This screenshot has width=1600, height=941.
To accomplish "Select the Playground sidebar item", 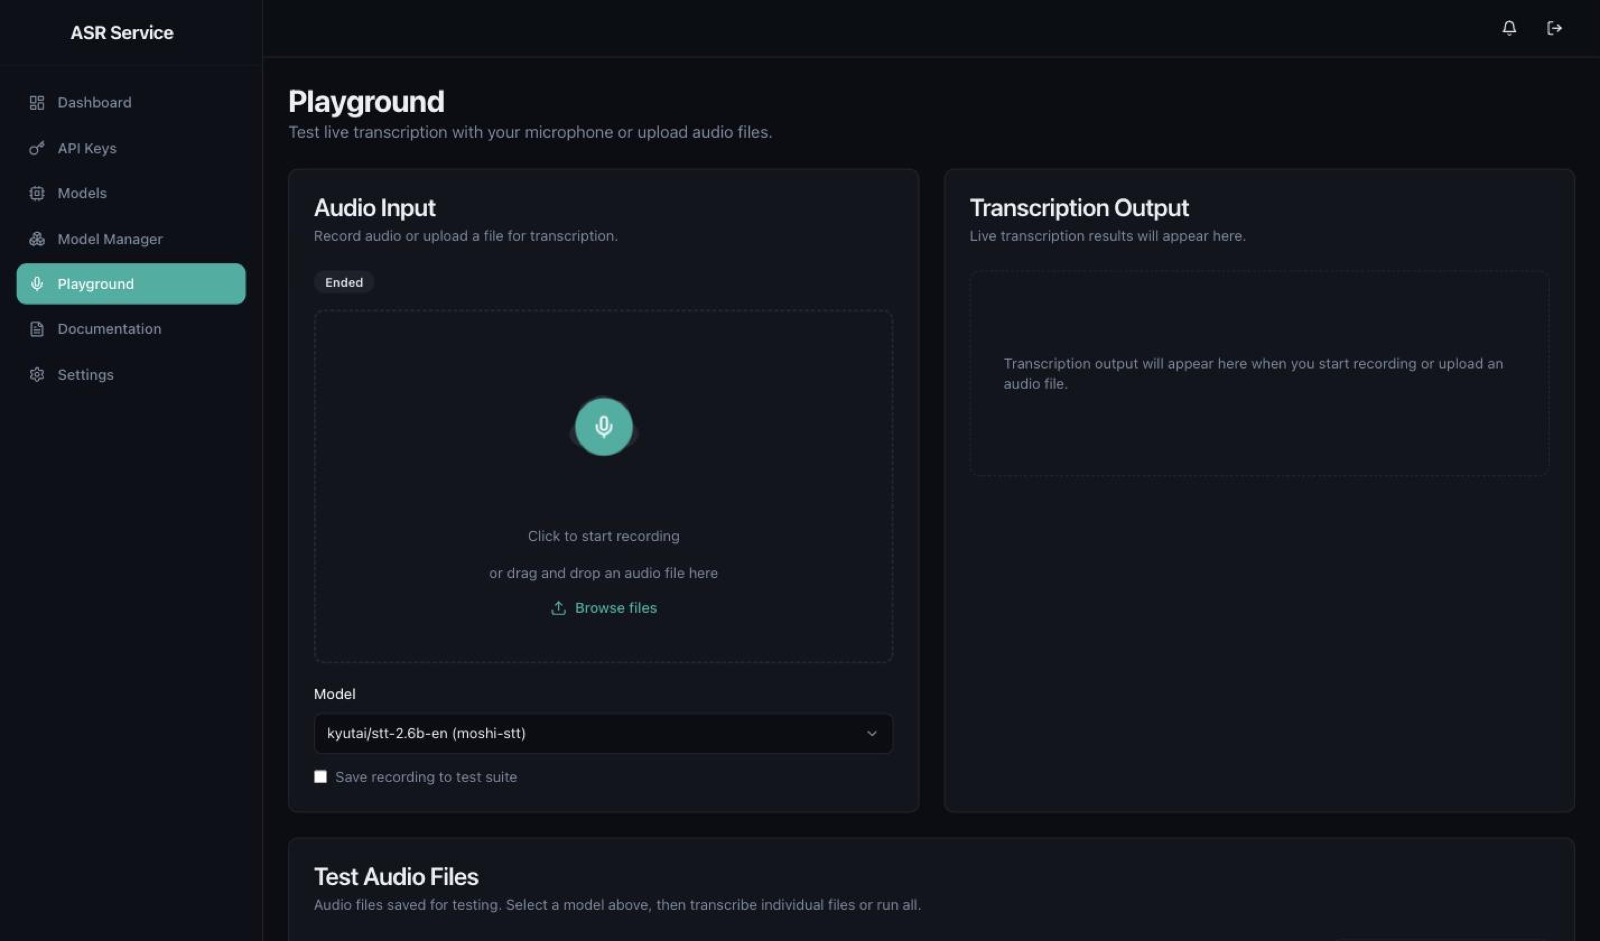I will point(131,284).
